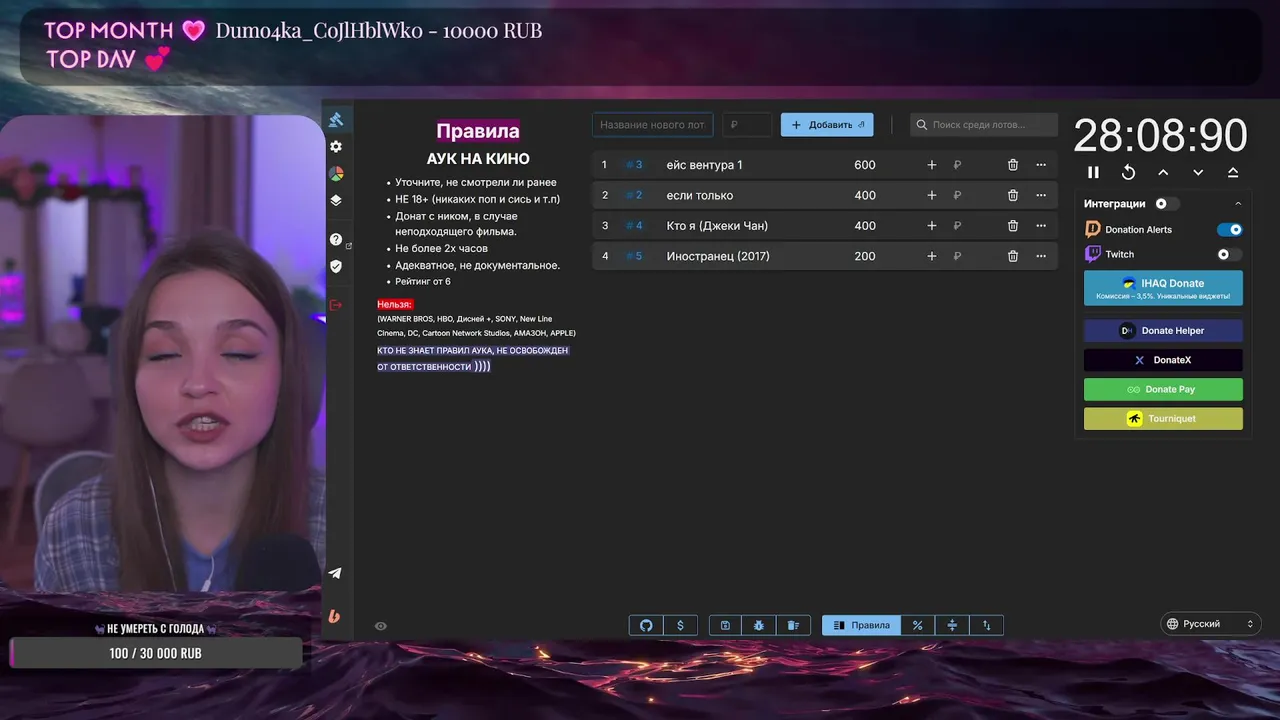Open the shield checkmark sidebar icon
This screenshot has width=1280, height=720.
336,266
